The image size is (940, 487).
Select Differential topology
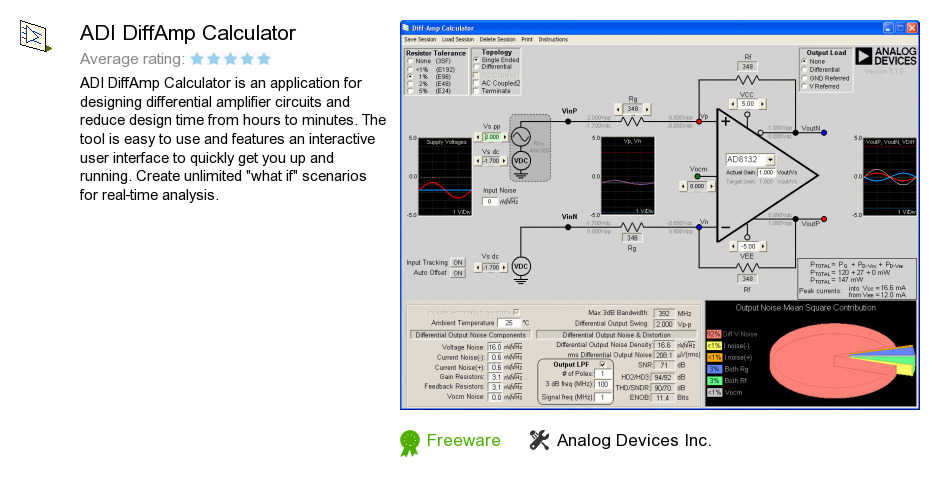coord(477,67)
